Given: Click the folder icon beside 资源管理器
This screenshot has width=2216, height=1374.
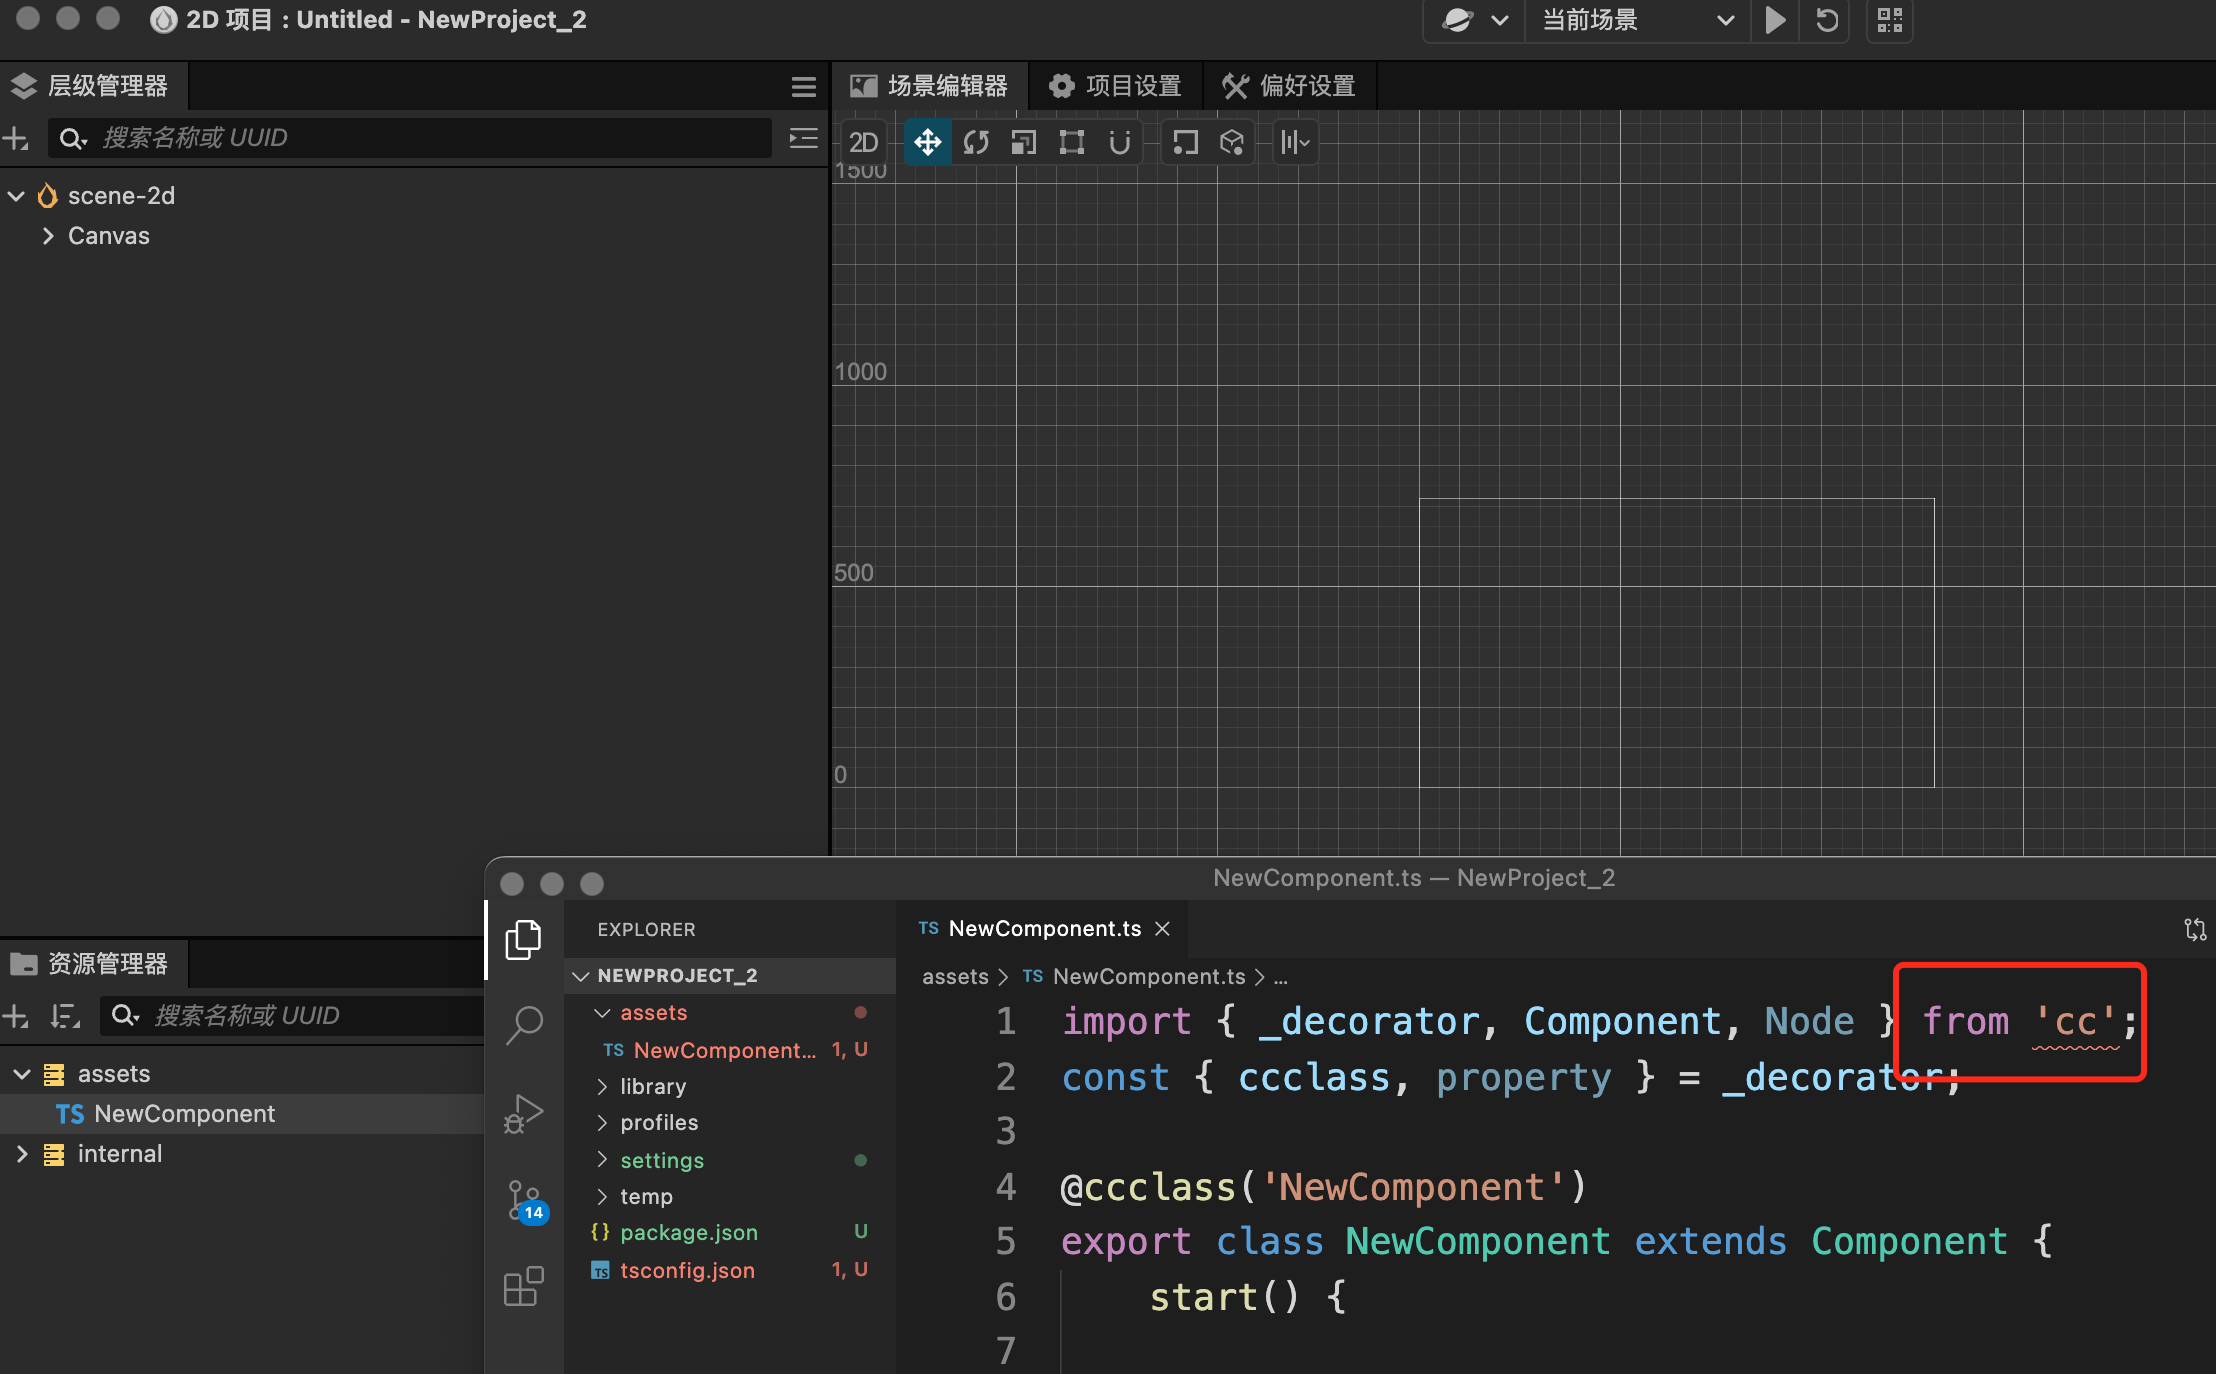Looking at the screenshot, I should tap(24, 964).
